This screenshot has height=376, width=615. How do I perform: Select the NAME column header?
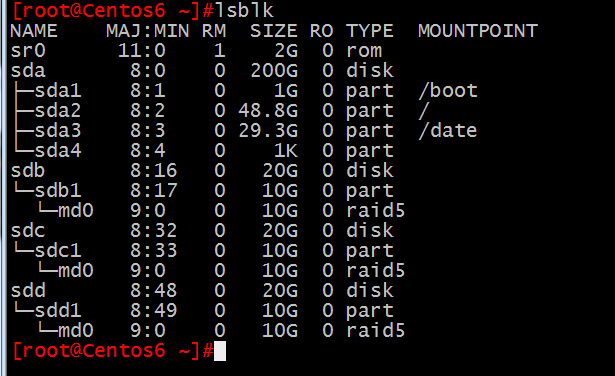click(34, 31)
